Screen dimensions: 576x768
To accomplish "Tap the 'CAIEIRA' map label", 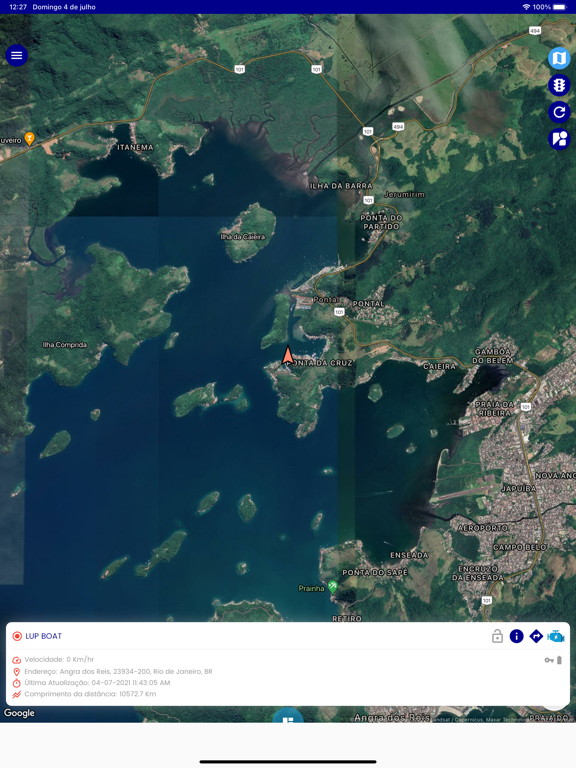I will pyautogui.click(x=439, y=366).
